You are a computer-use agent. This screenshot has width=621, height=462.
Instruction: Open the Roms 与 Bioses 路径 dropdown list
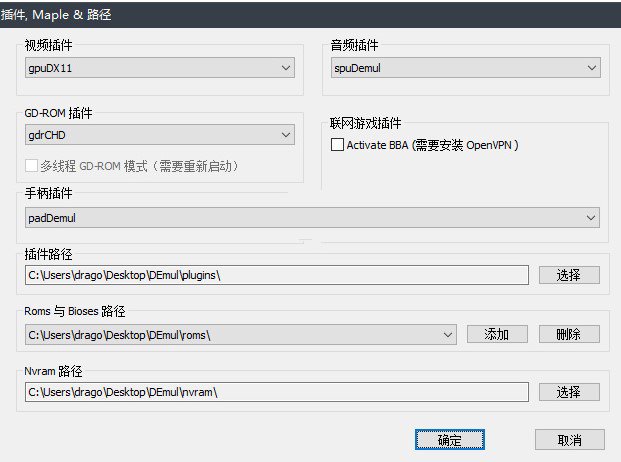pos(241,335)
